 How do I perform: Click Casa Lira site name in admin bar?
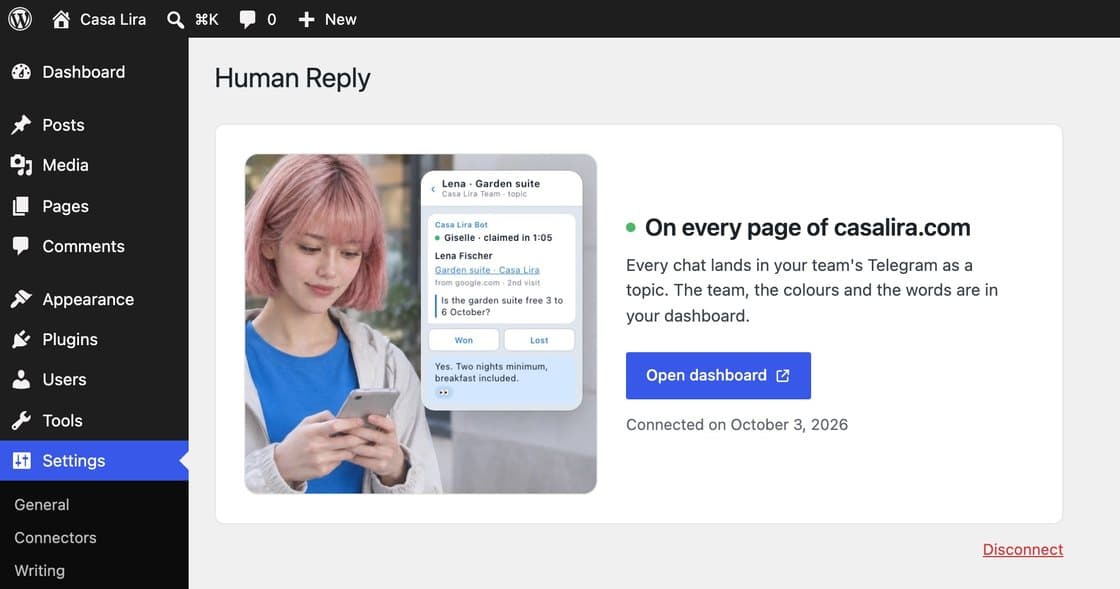(x=113, y=19)
